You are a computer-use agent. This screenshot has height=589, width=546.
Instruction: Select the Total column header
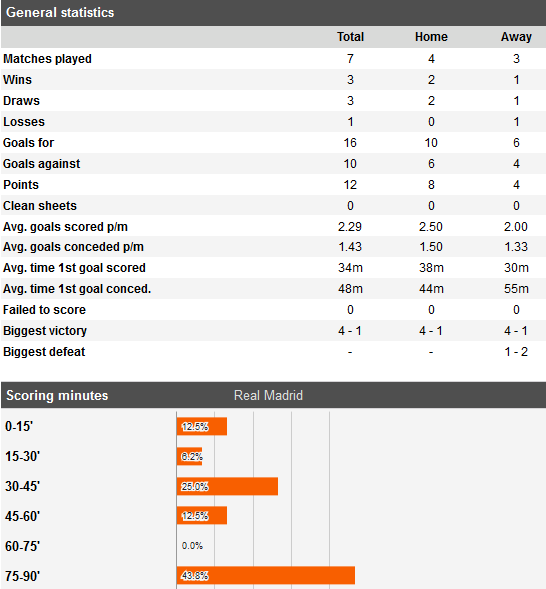[350, 37]
